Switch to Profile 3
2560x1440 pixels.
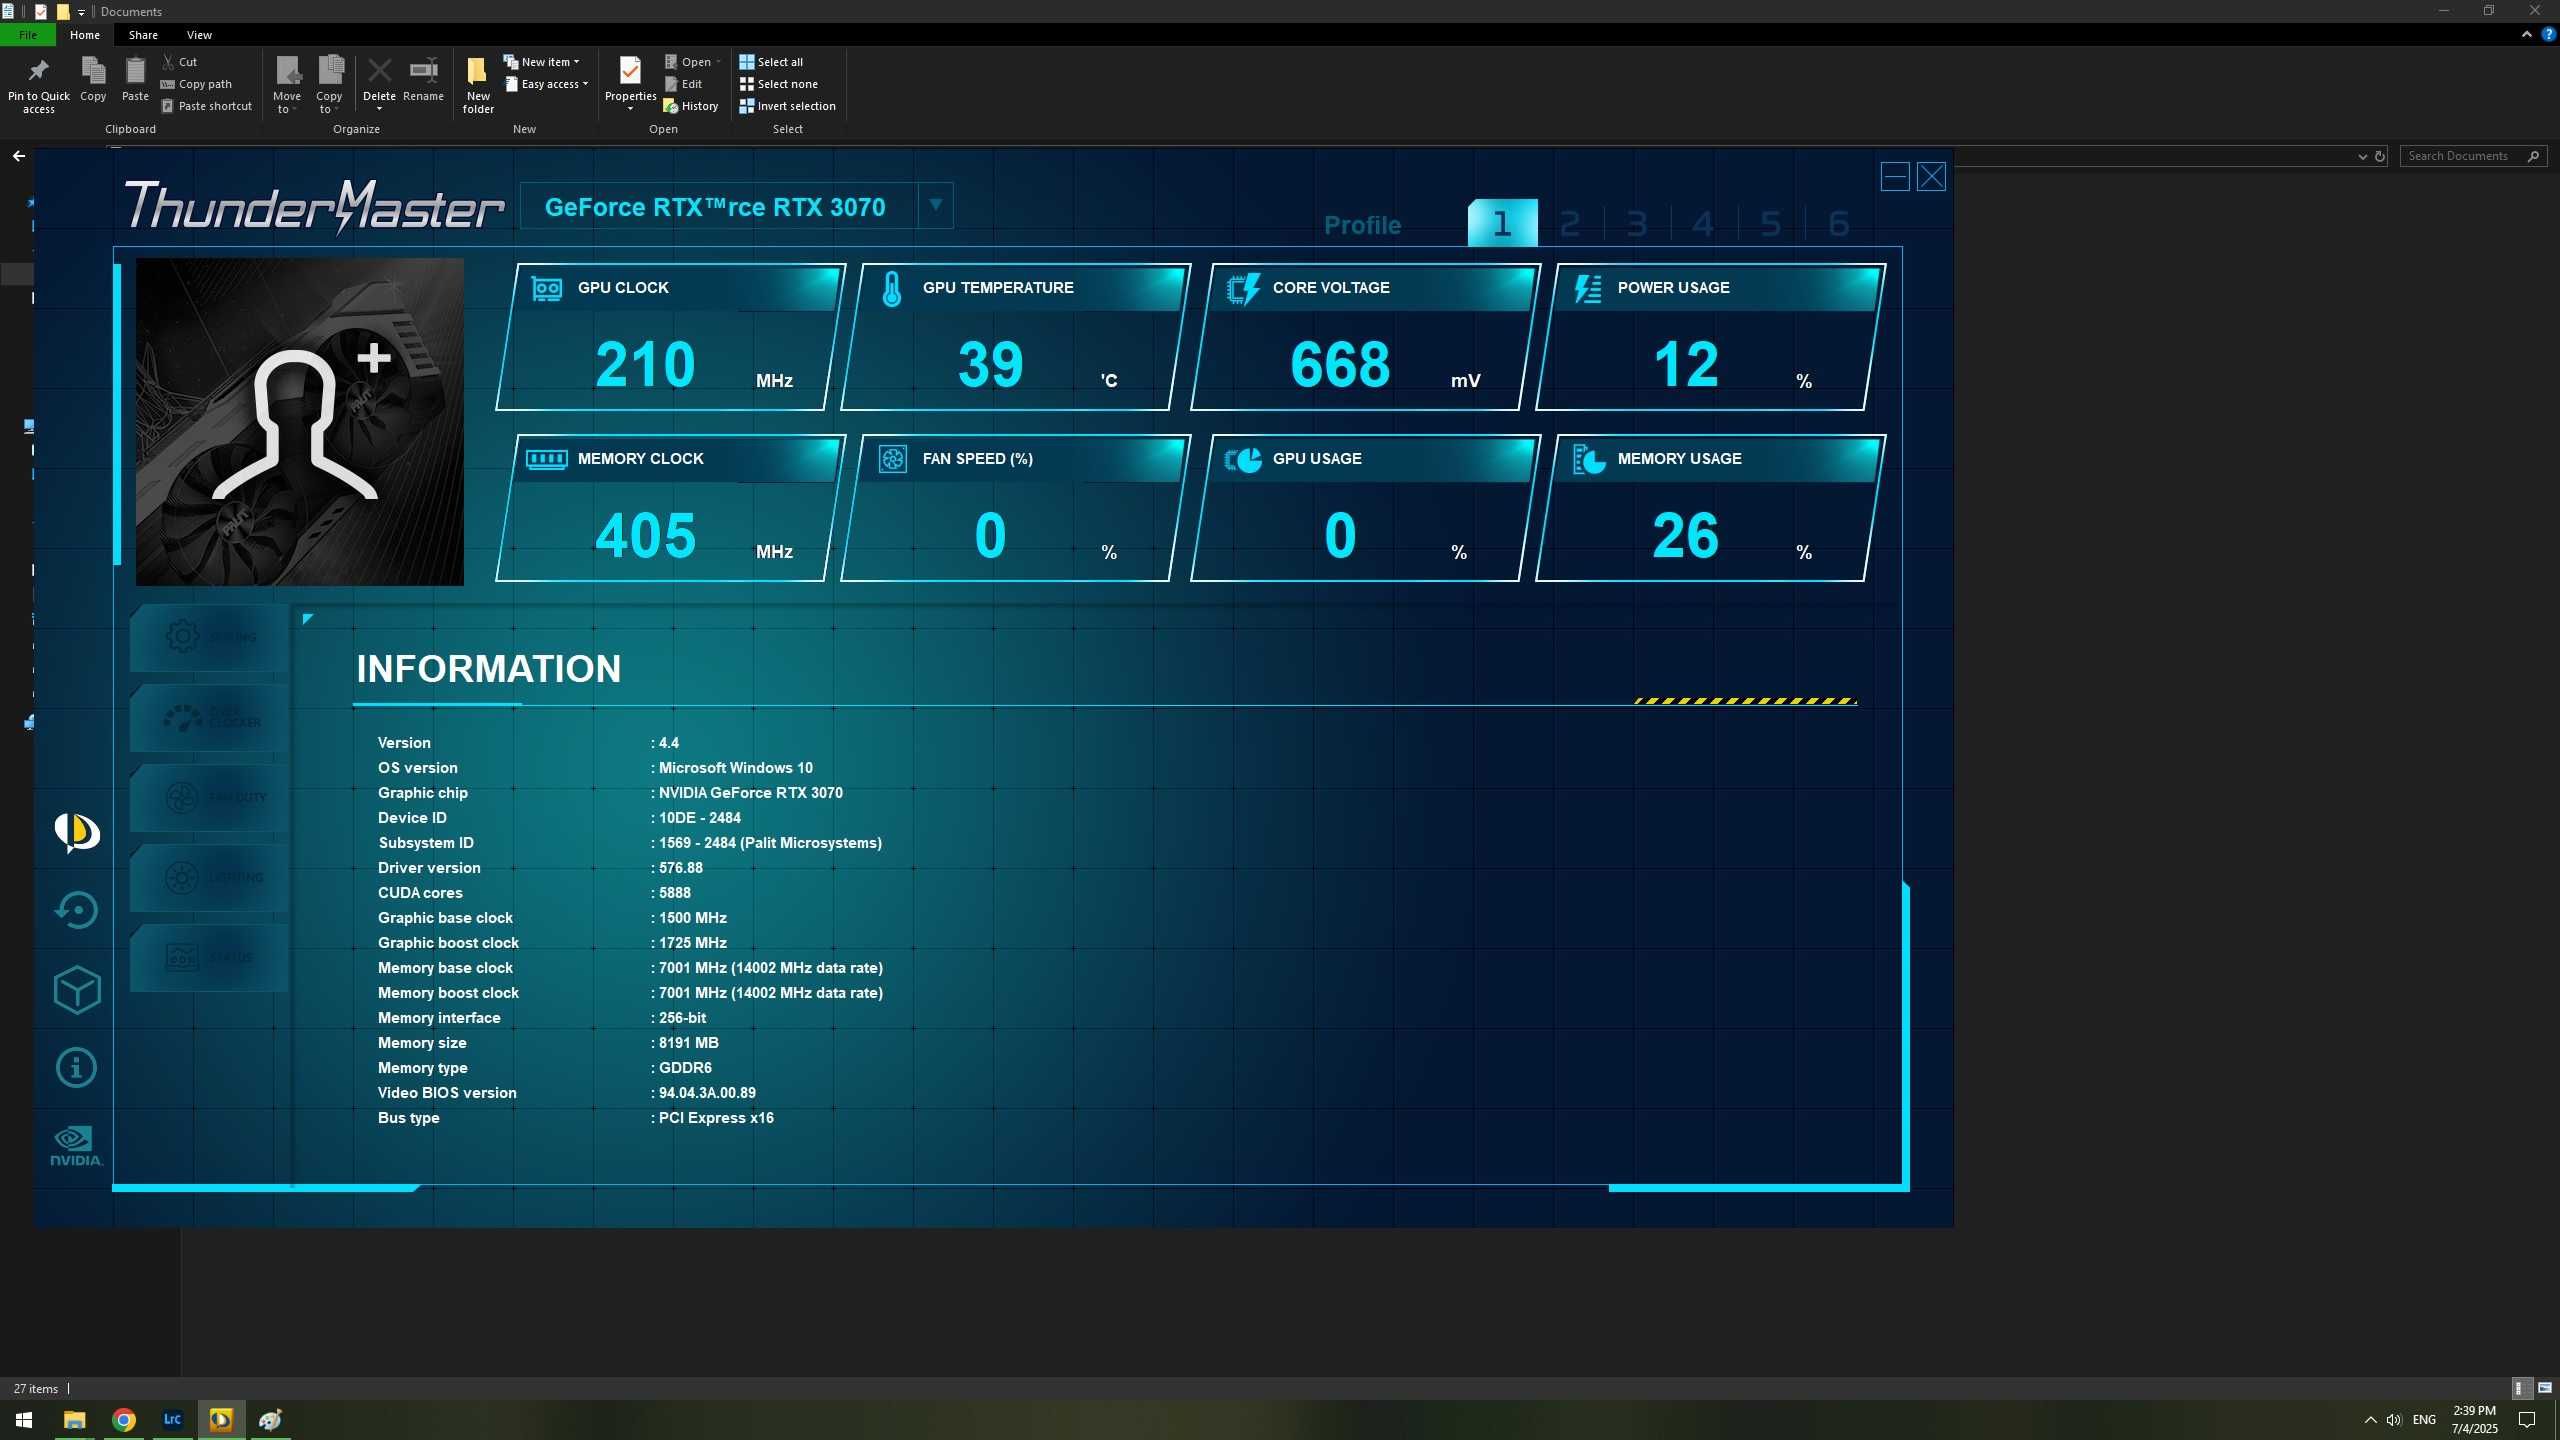[x=1637, y=223]
